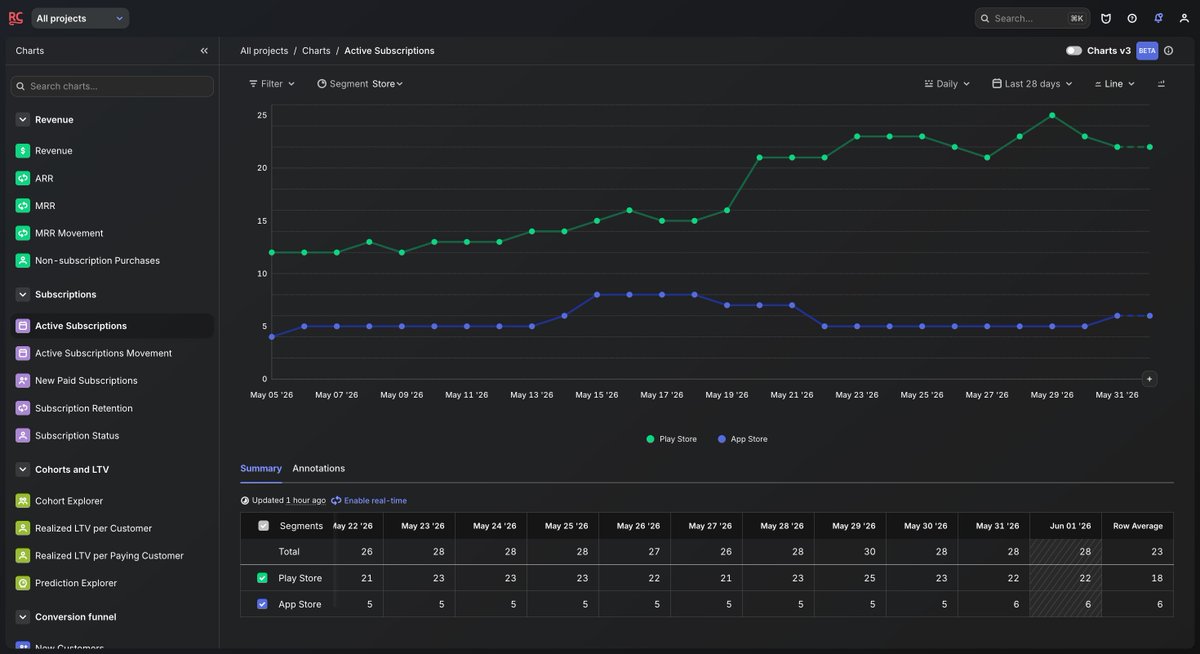This screenshot has height=654, width=1200.
Task: Toggle the Segments select-all checkbox
Action: tap(263, 526)
